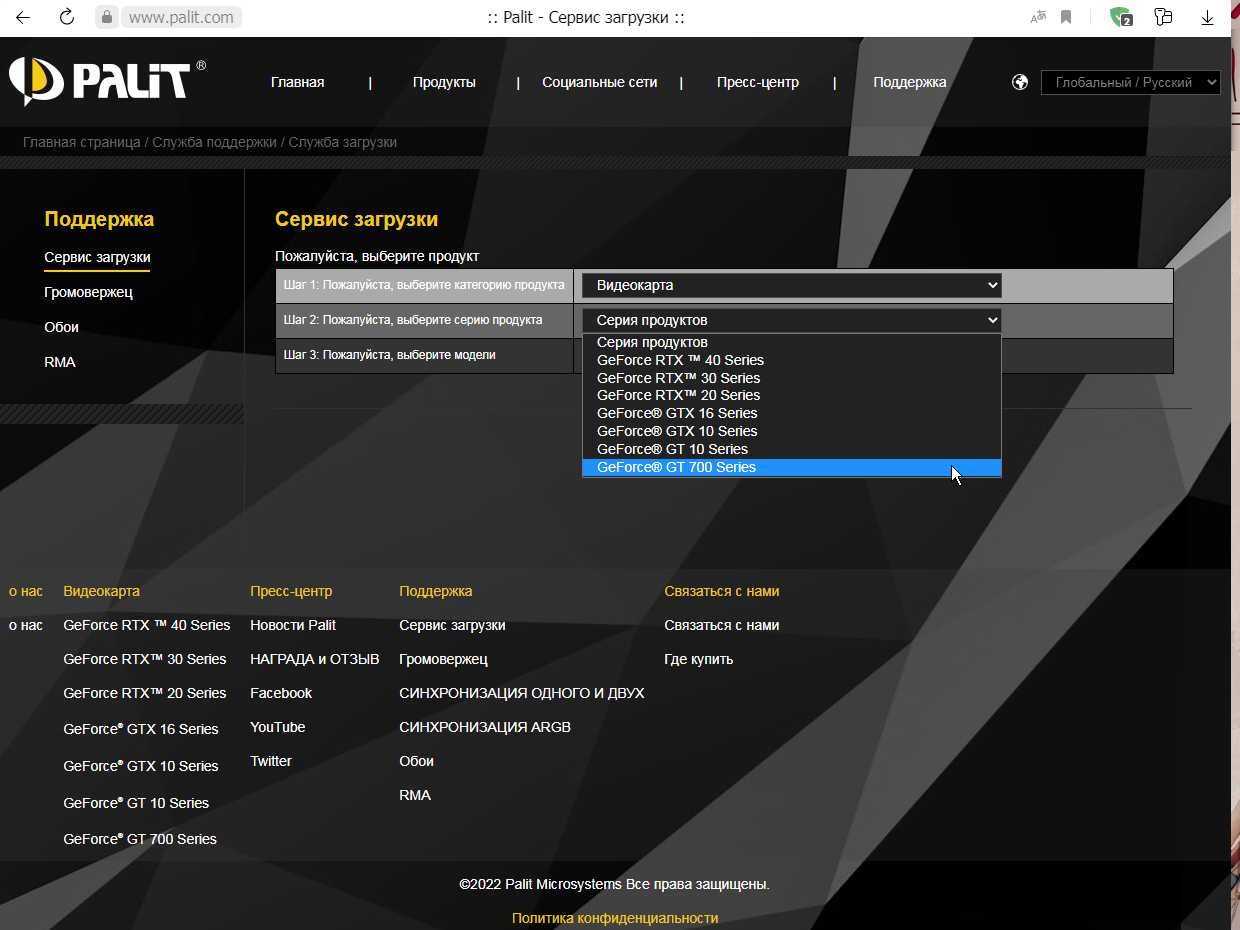Click the Служба загрузки breadcrumb
Screen dimensions: 1240x930
343,142
